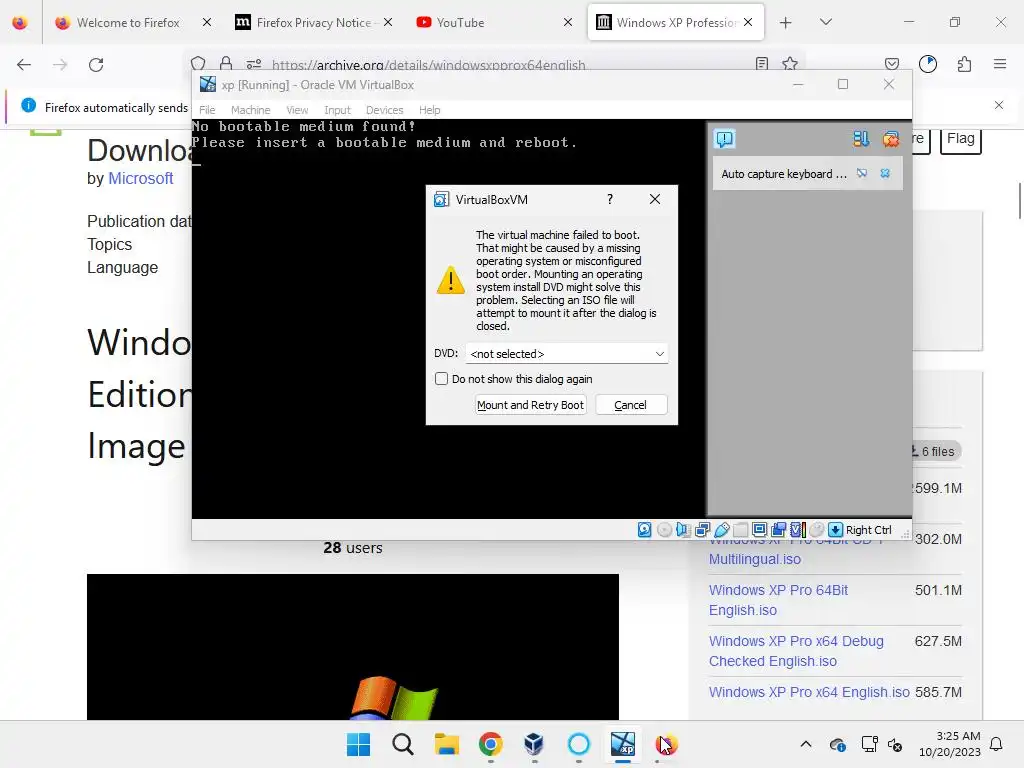Image resolution: width=1024 pixels, height=768 pixels.
Task: Click the hard disk activity indicator in VirtualBox status bar
Action: [645, 530]
